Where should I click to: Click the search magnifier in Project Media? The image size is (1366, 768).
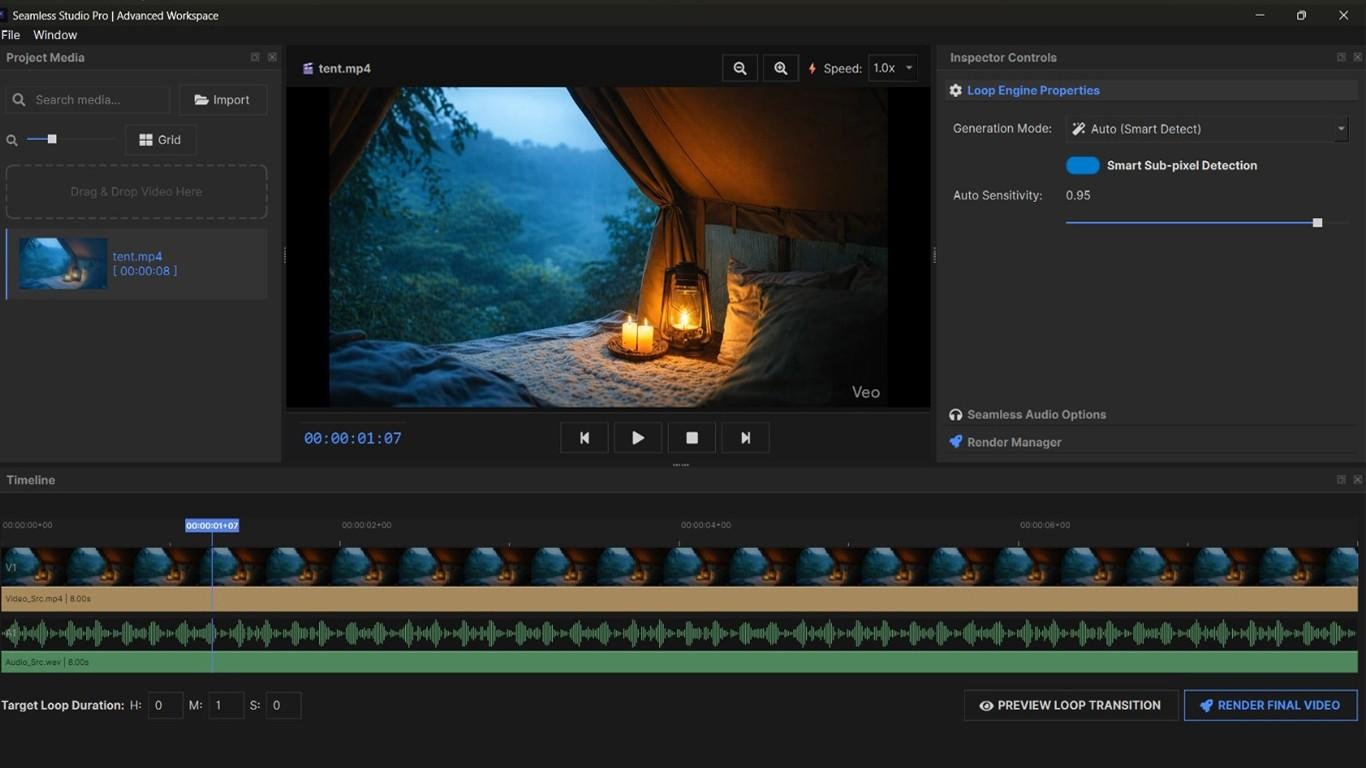[17, 100]
